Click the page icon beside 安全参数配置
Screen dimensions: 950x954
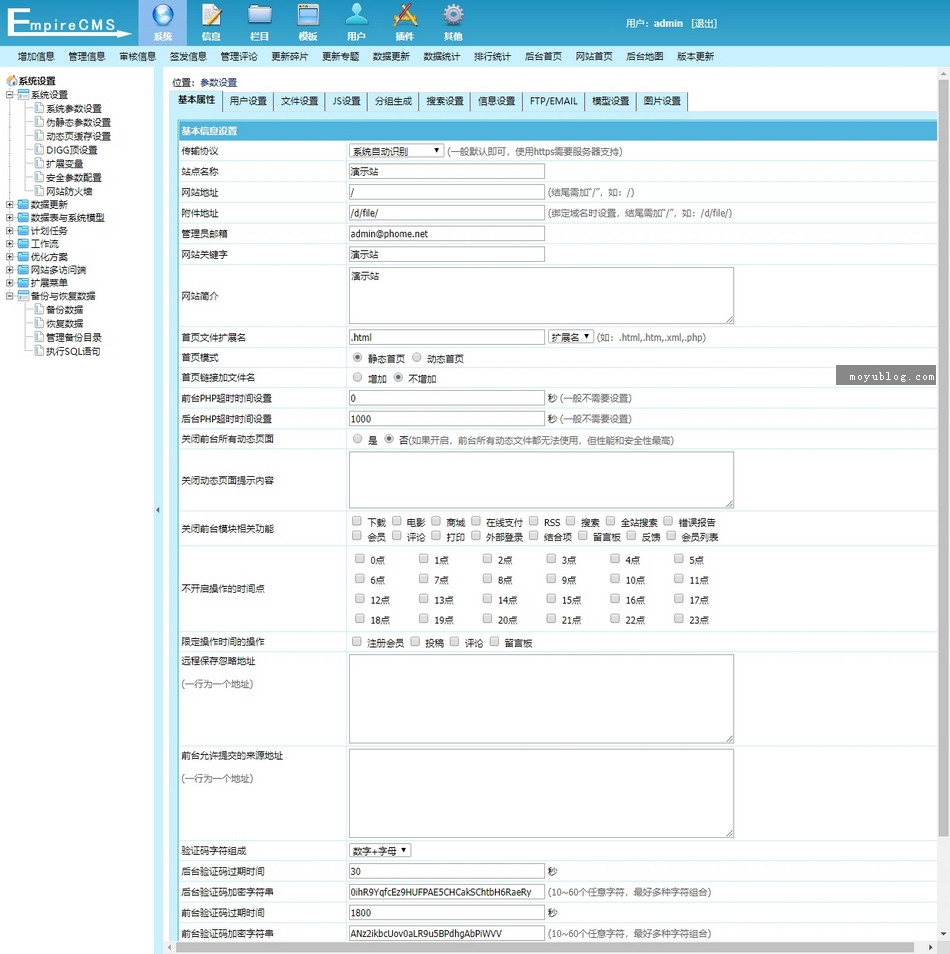[x=39, y=177]
